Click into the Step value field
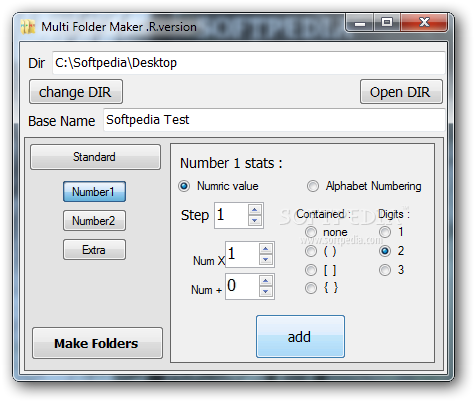The image size is (475, 402). point(231,215)
